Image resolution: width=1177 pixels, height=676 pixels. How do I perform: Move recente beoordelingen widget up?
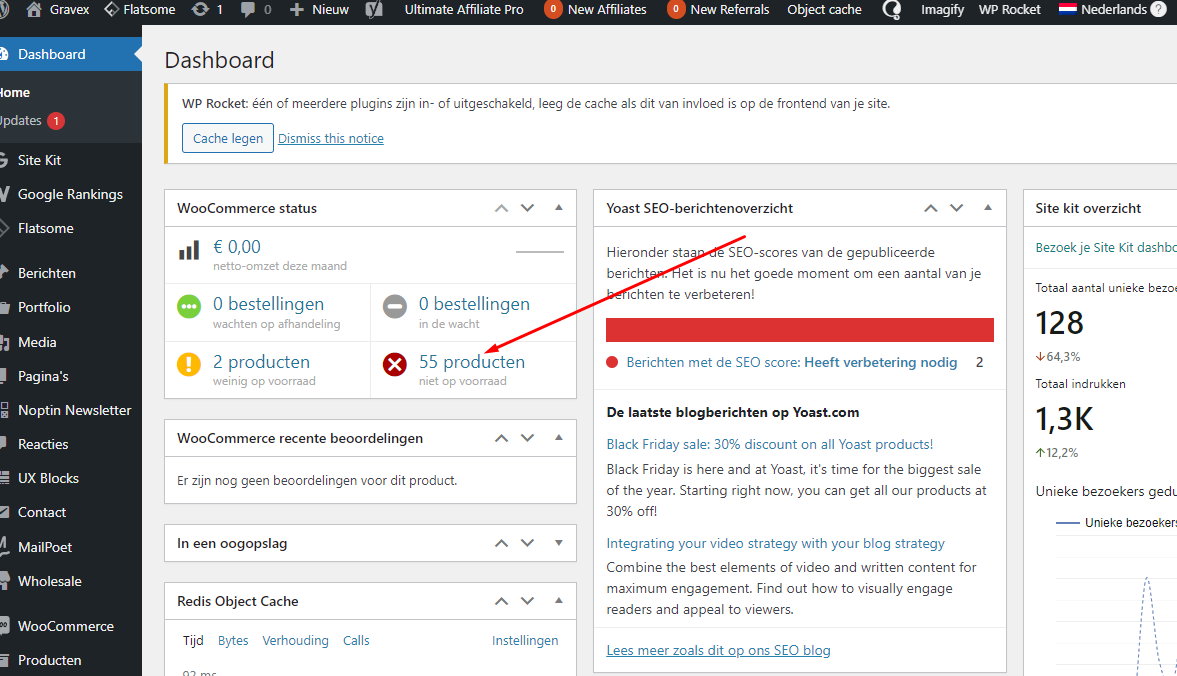pos(501,438)
